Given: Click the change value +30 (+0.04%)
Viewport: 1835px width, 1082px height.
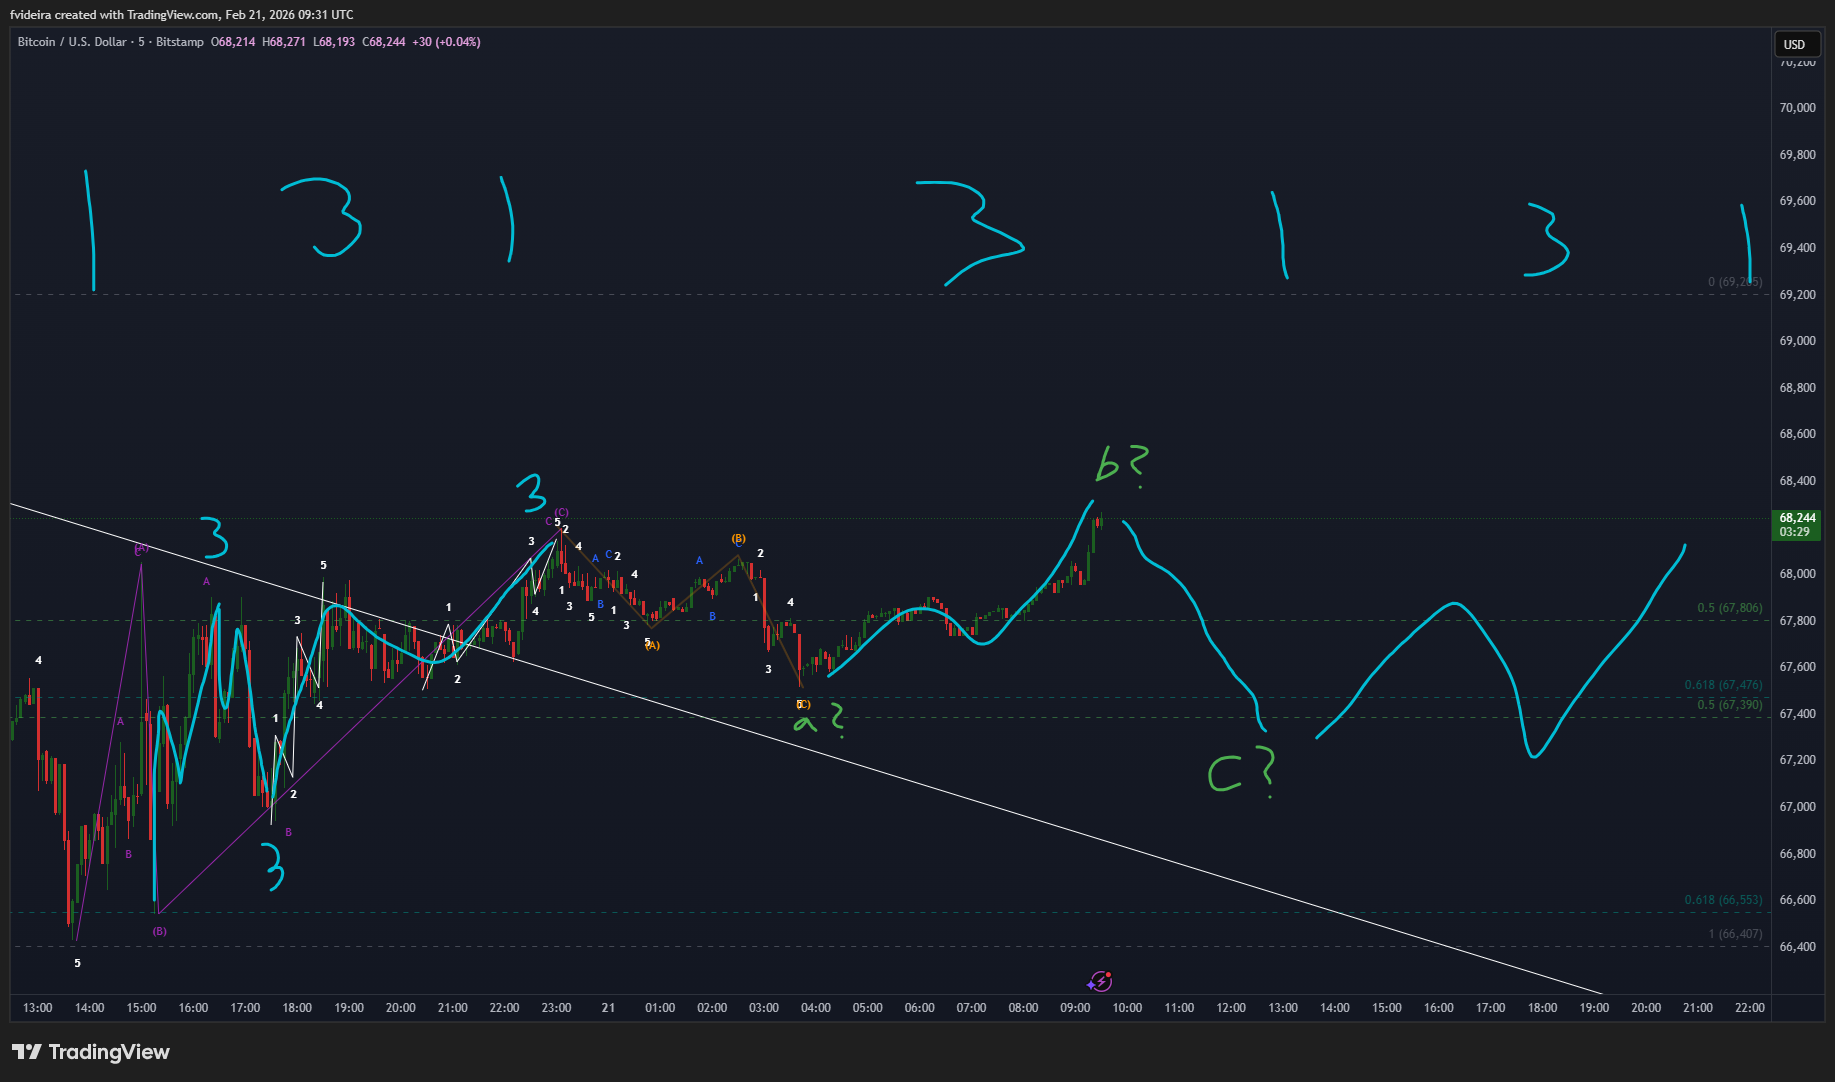Looking at the screenshot, I should [x=446, y=42].
